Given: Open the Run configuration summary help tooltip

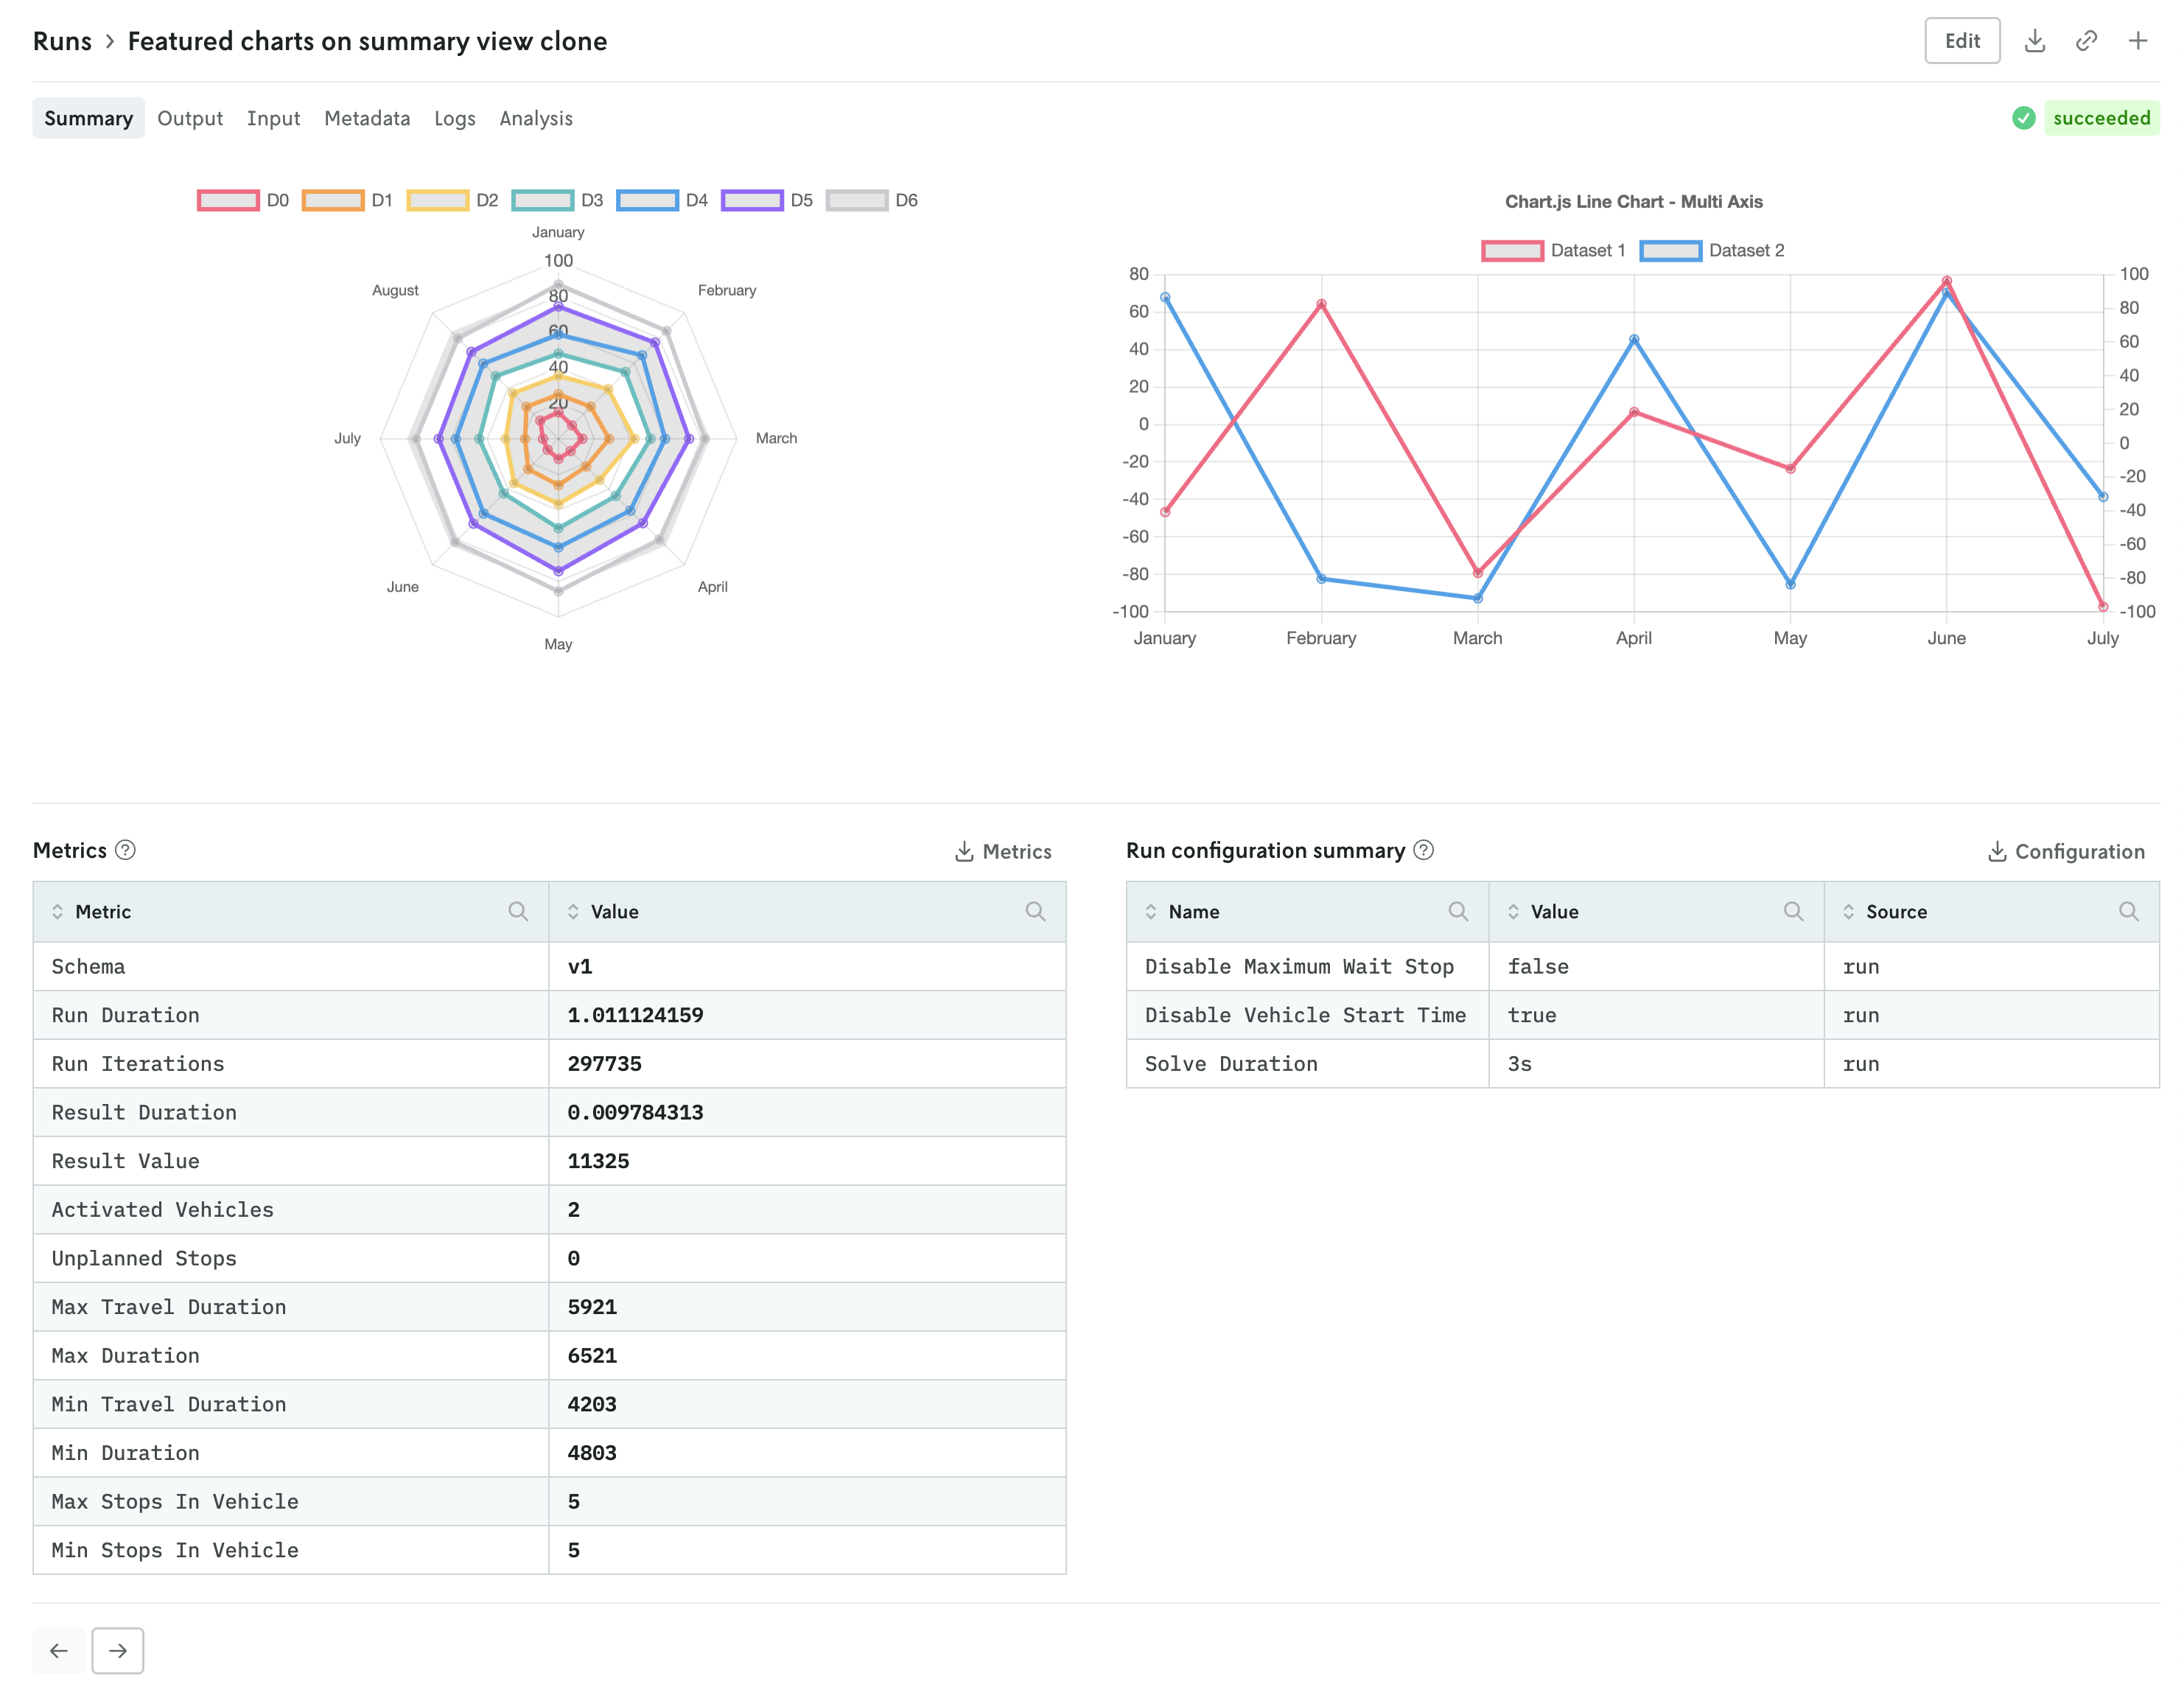Looking at the screenshot, I should point(1423,851).
